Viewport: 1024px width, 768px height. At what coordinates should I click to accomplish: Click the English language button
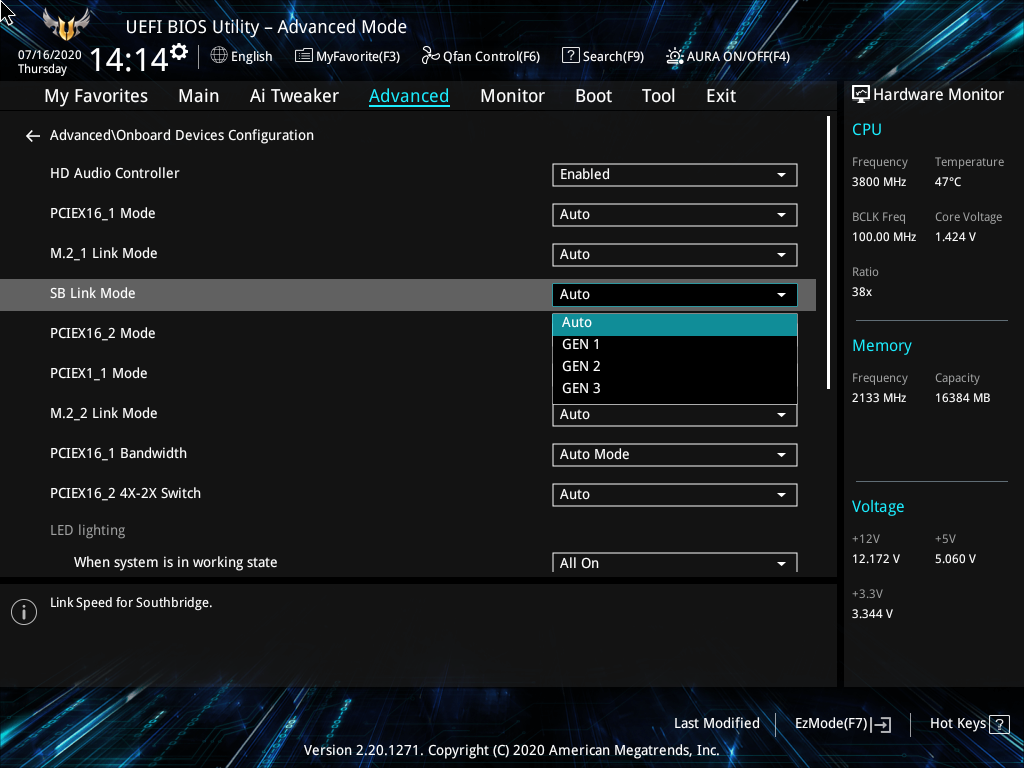tap(242, 56)
